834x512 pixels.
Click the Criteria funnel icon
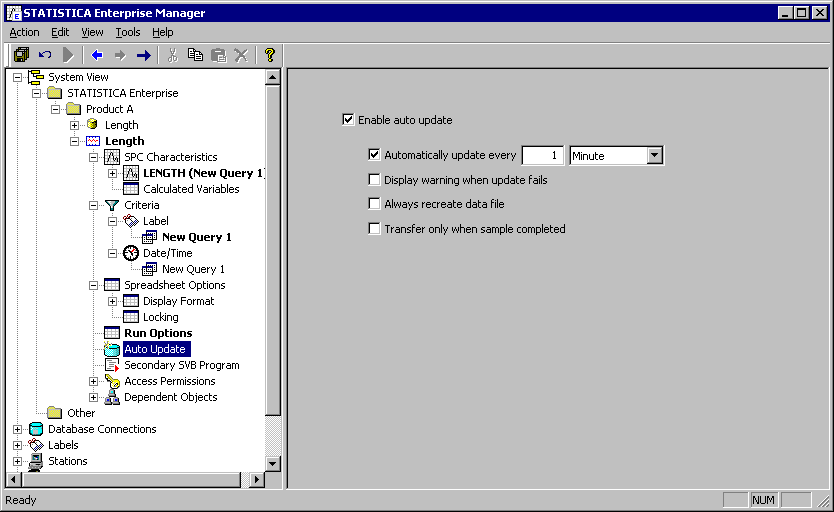112,205
